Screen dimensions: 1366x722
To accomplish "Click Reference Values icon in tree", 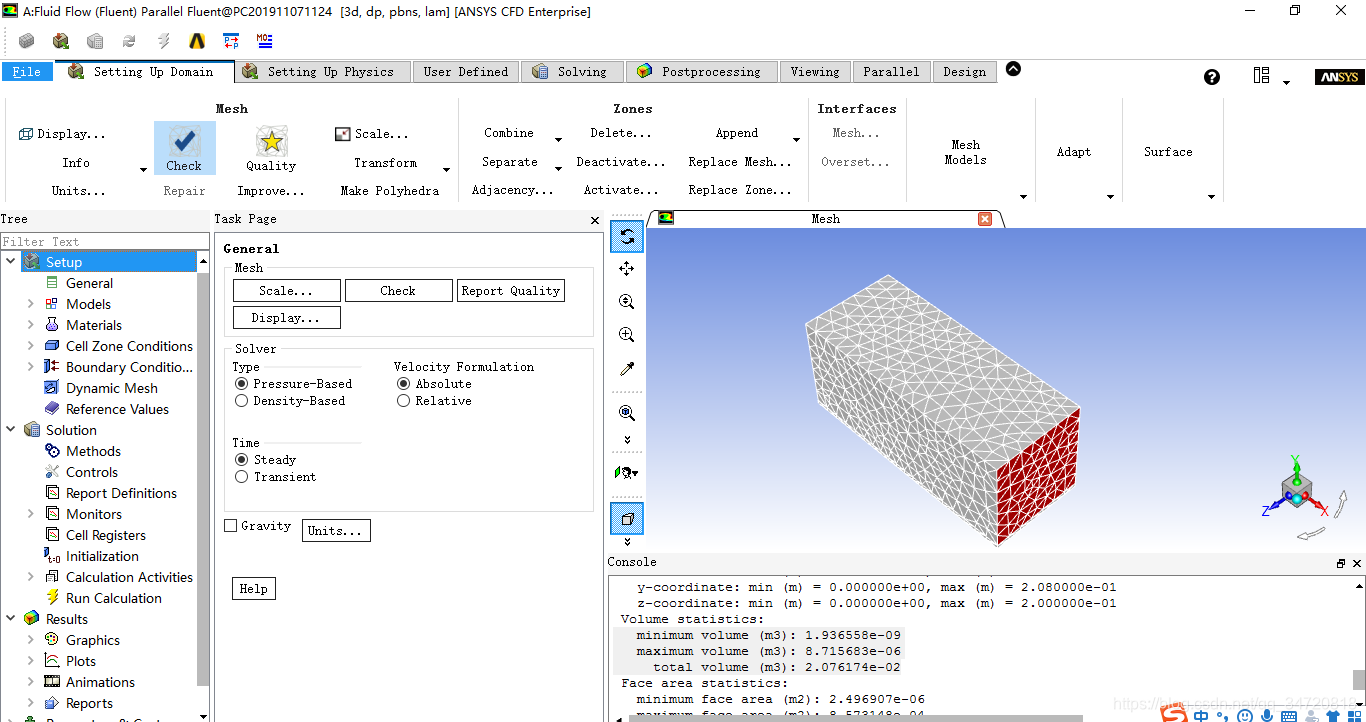I will tap(52, 409).
